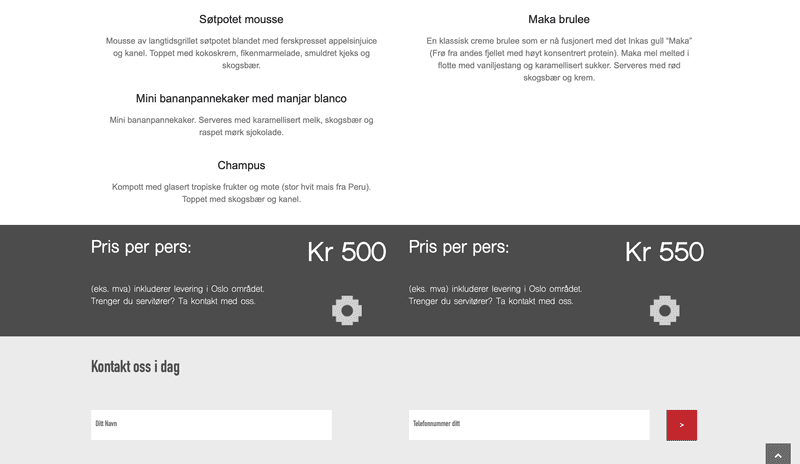800x464 pixels.
Task: Click the Søtpotet mousse description paragraph
Action: click(241, 53)
